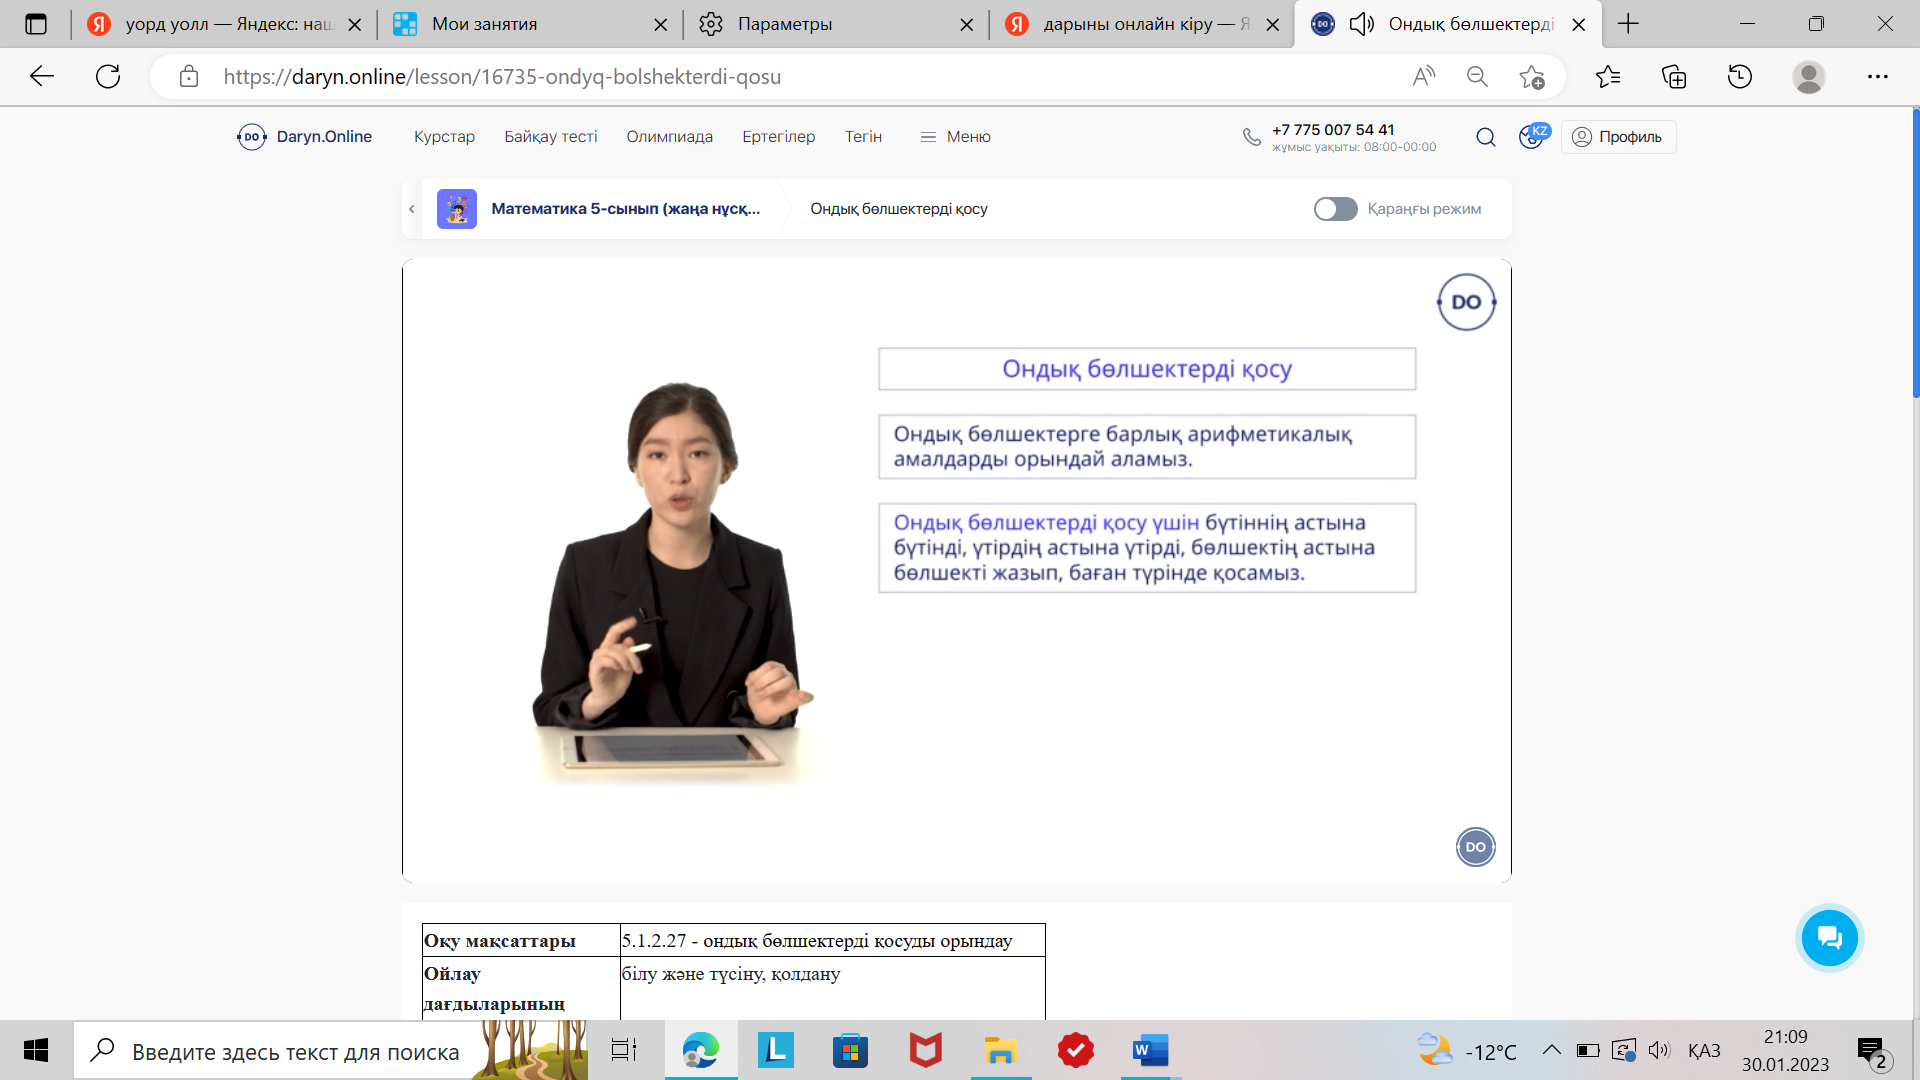Show hidden system tray icons chevron
Viewport: 1920px width, 1080px height.
pos(1551,1050)
